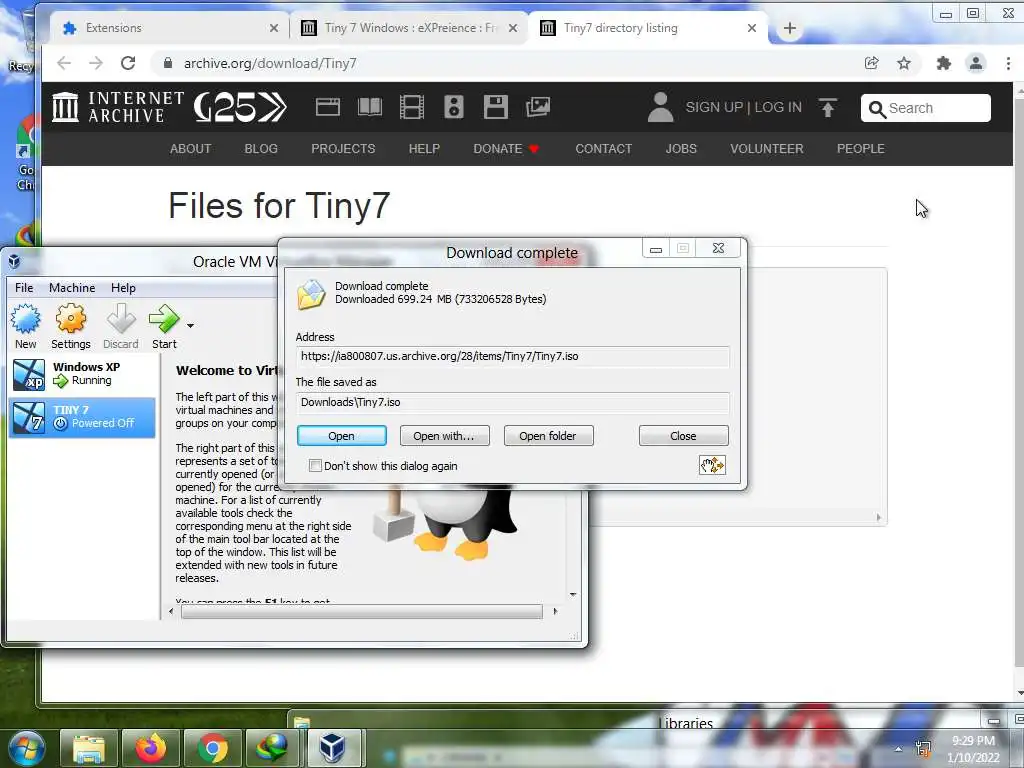Click the download manager options icon in dialog corner
1024x768 pixels.
712,465
